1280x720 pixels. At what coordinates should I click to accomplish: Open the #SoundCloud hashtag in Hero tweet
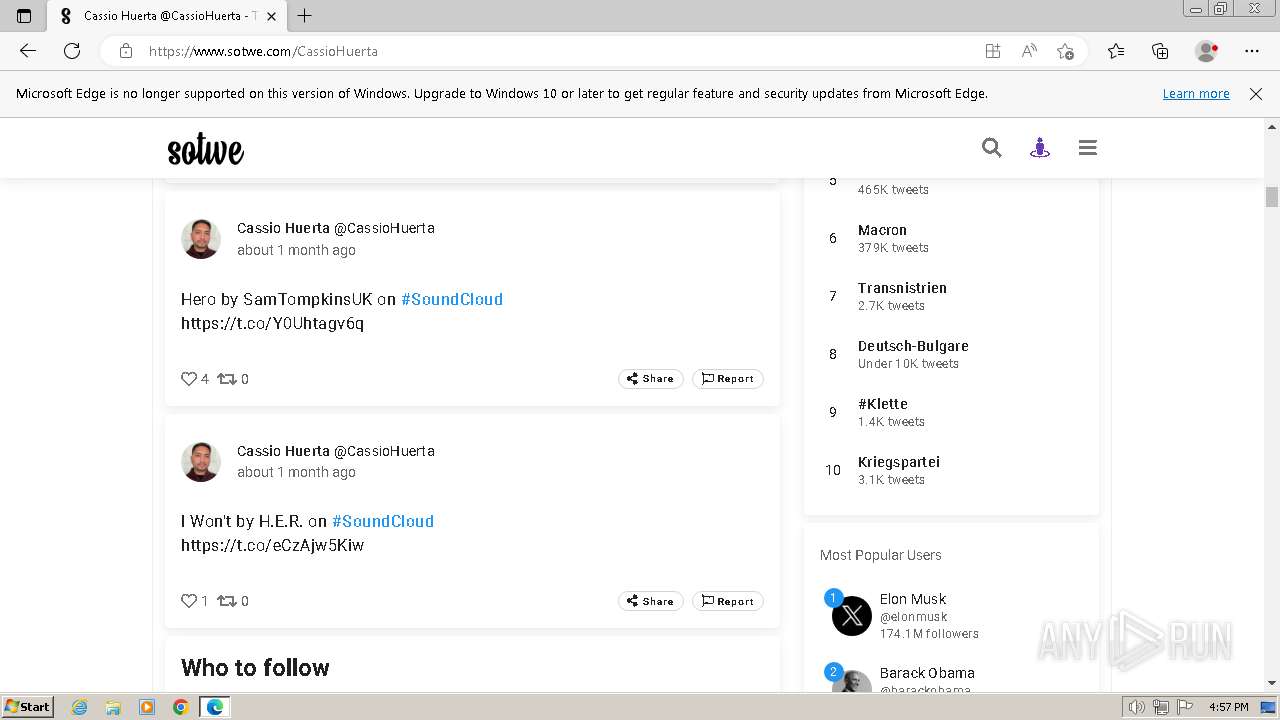[x=452, y=299]
